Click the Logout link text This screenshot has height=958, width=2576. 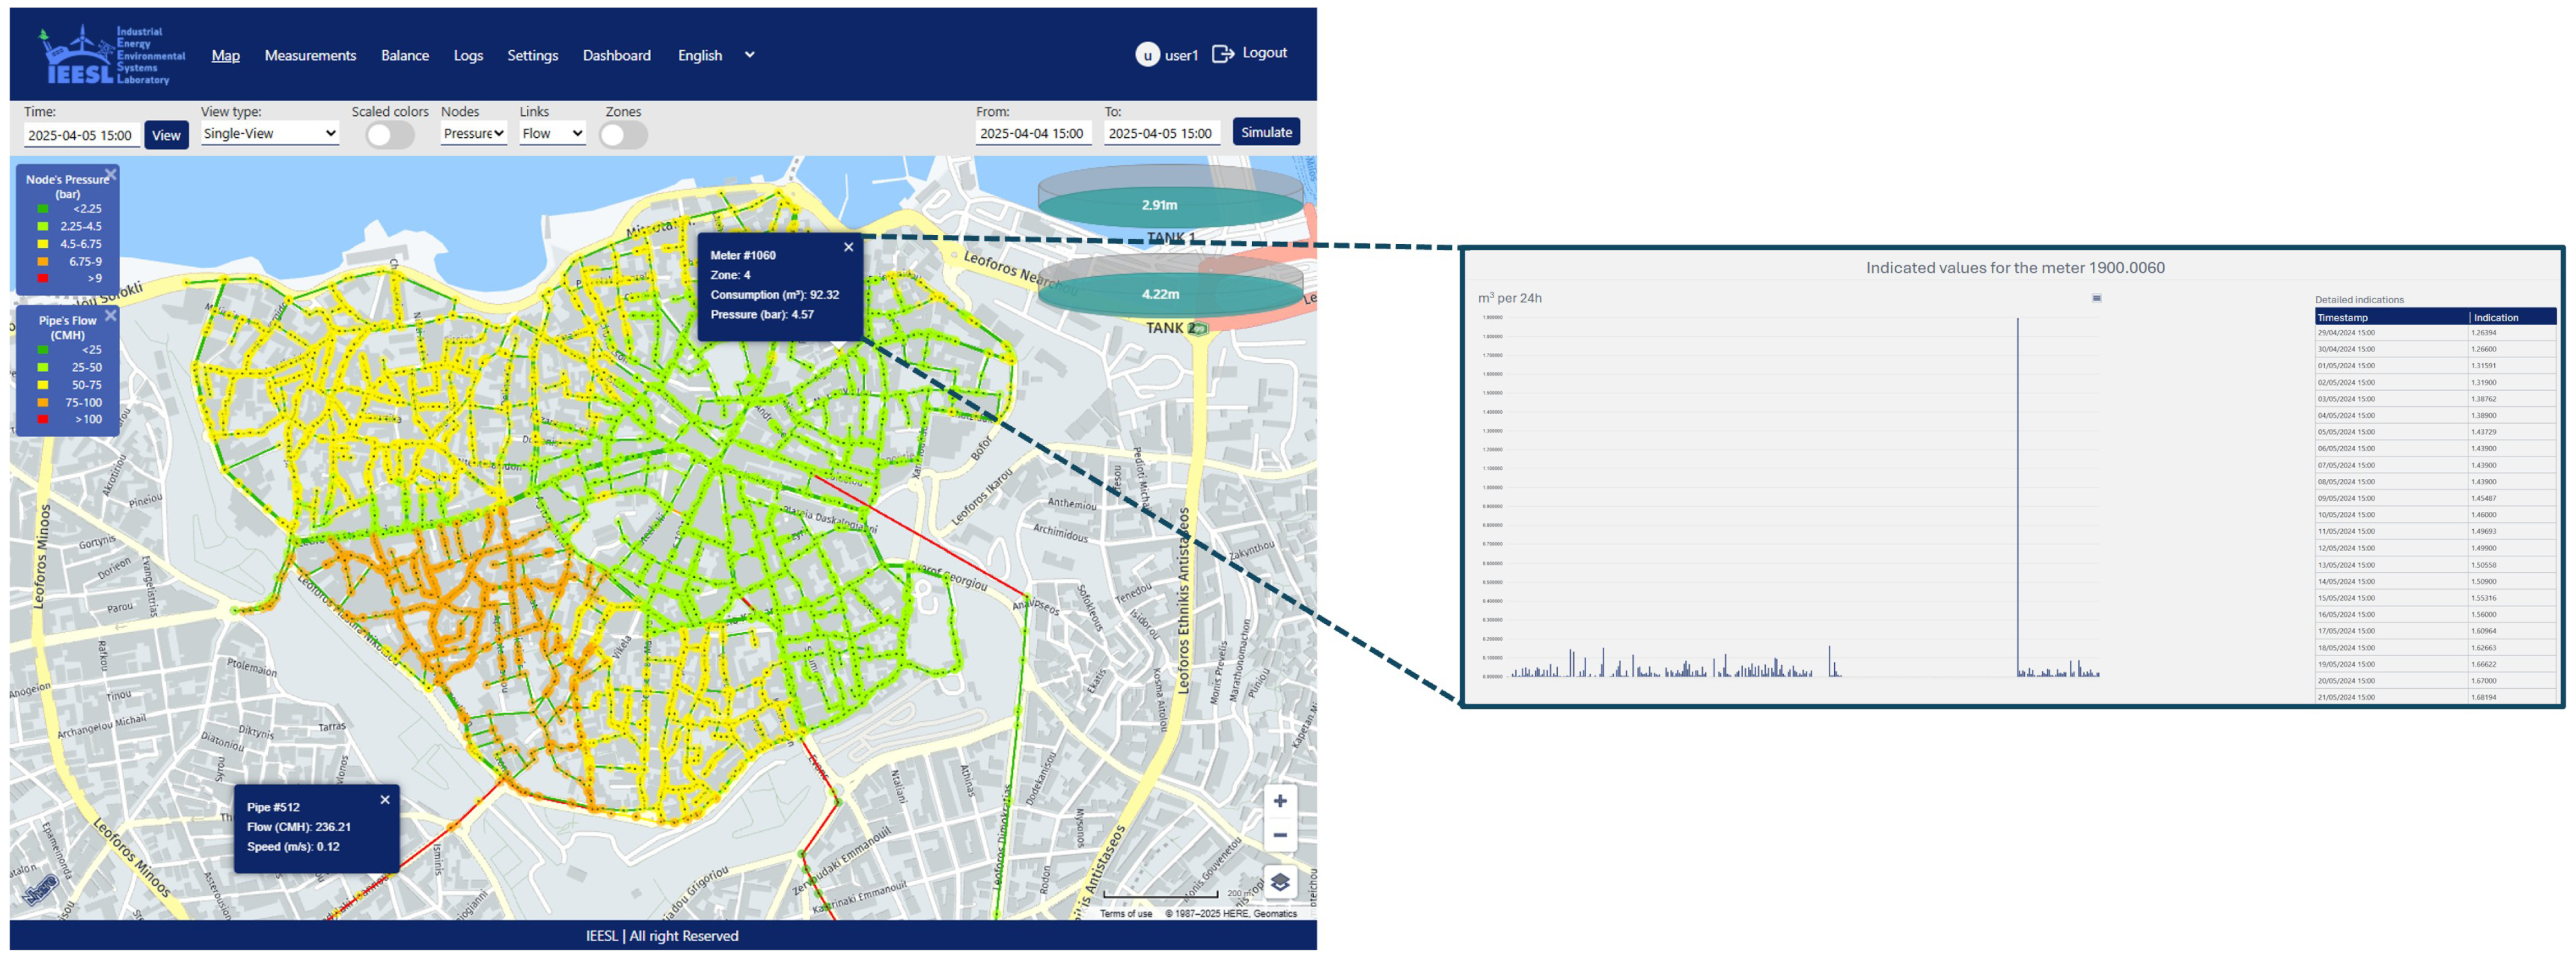point(1264,53)
